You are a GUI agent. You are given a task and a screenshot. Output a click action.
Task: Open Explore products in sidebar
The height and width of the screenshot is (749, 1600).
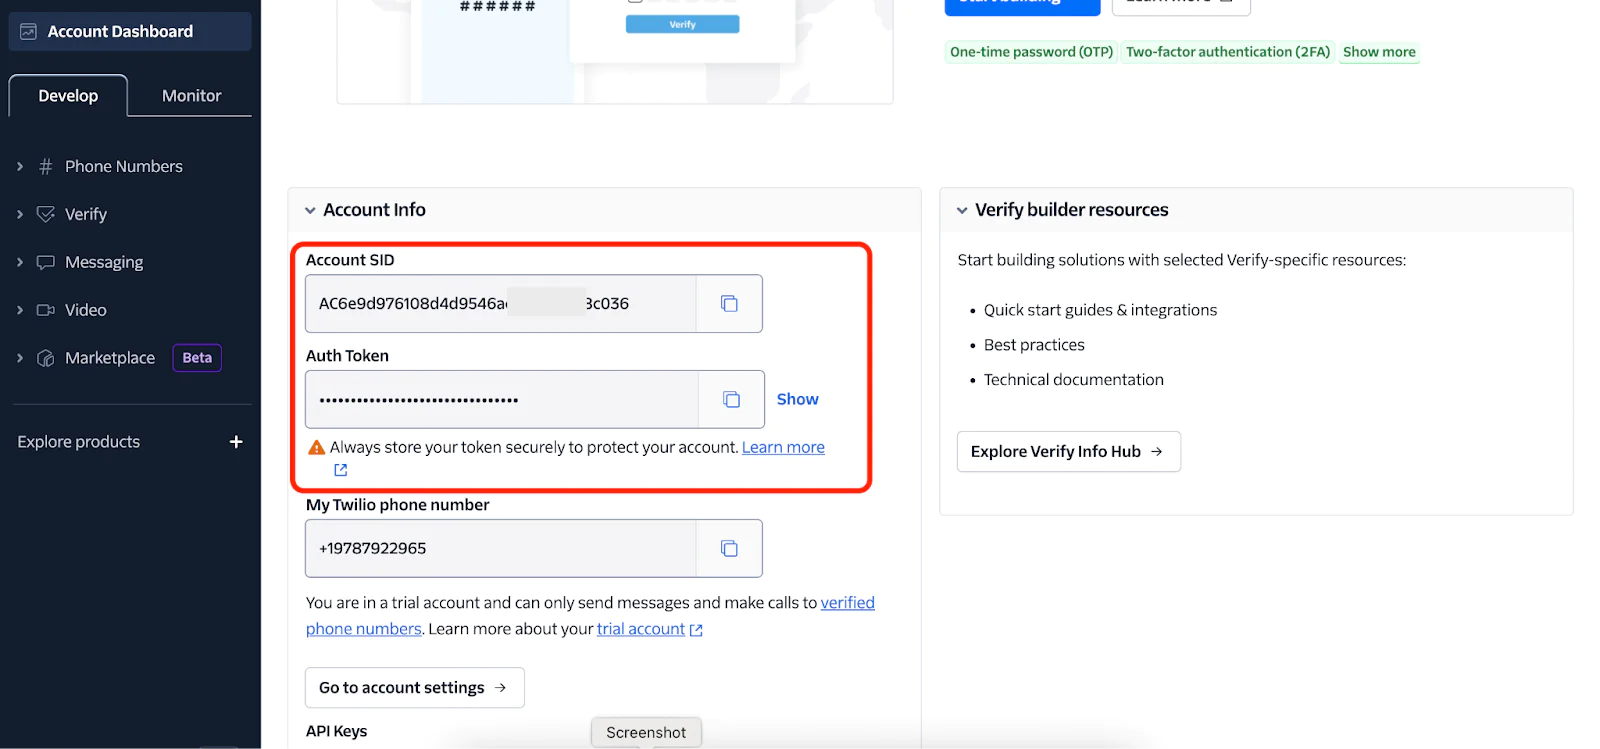tap(79, 442)
